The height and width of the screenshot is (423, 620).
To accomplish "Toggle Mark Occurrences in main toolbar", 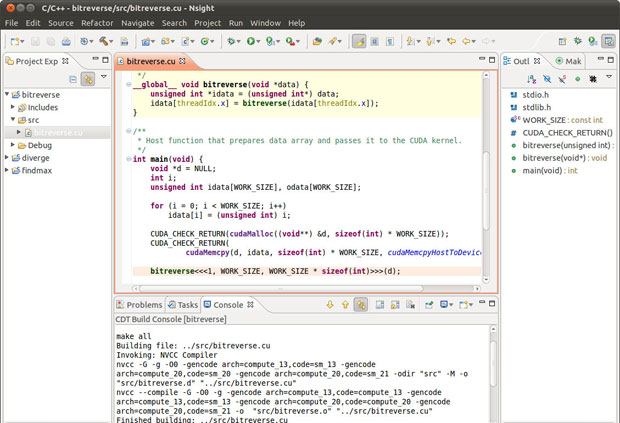I will pos(359,42).
